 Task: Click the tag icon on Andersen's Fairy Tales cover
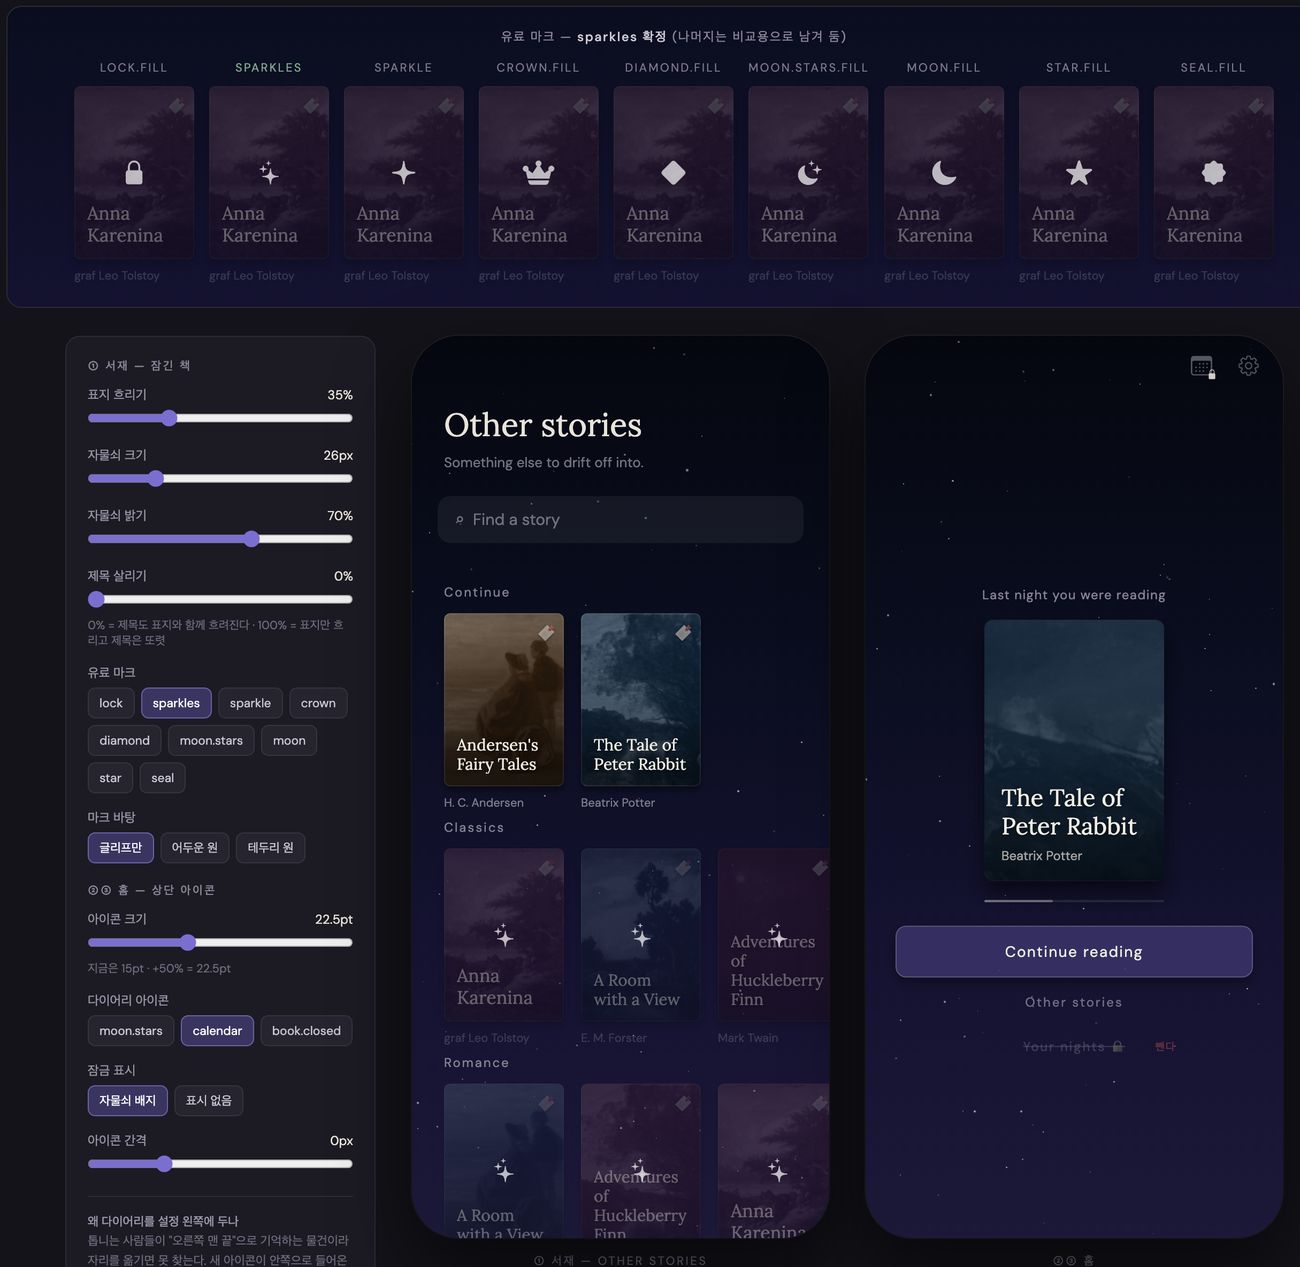(546, 632)
